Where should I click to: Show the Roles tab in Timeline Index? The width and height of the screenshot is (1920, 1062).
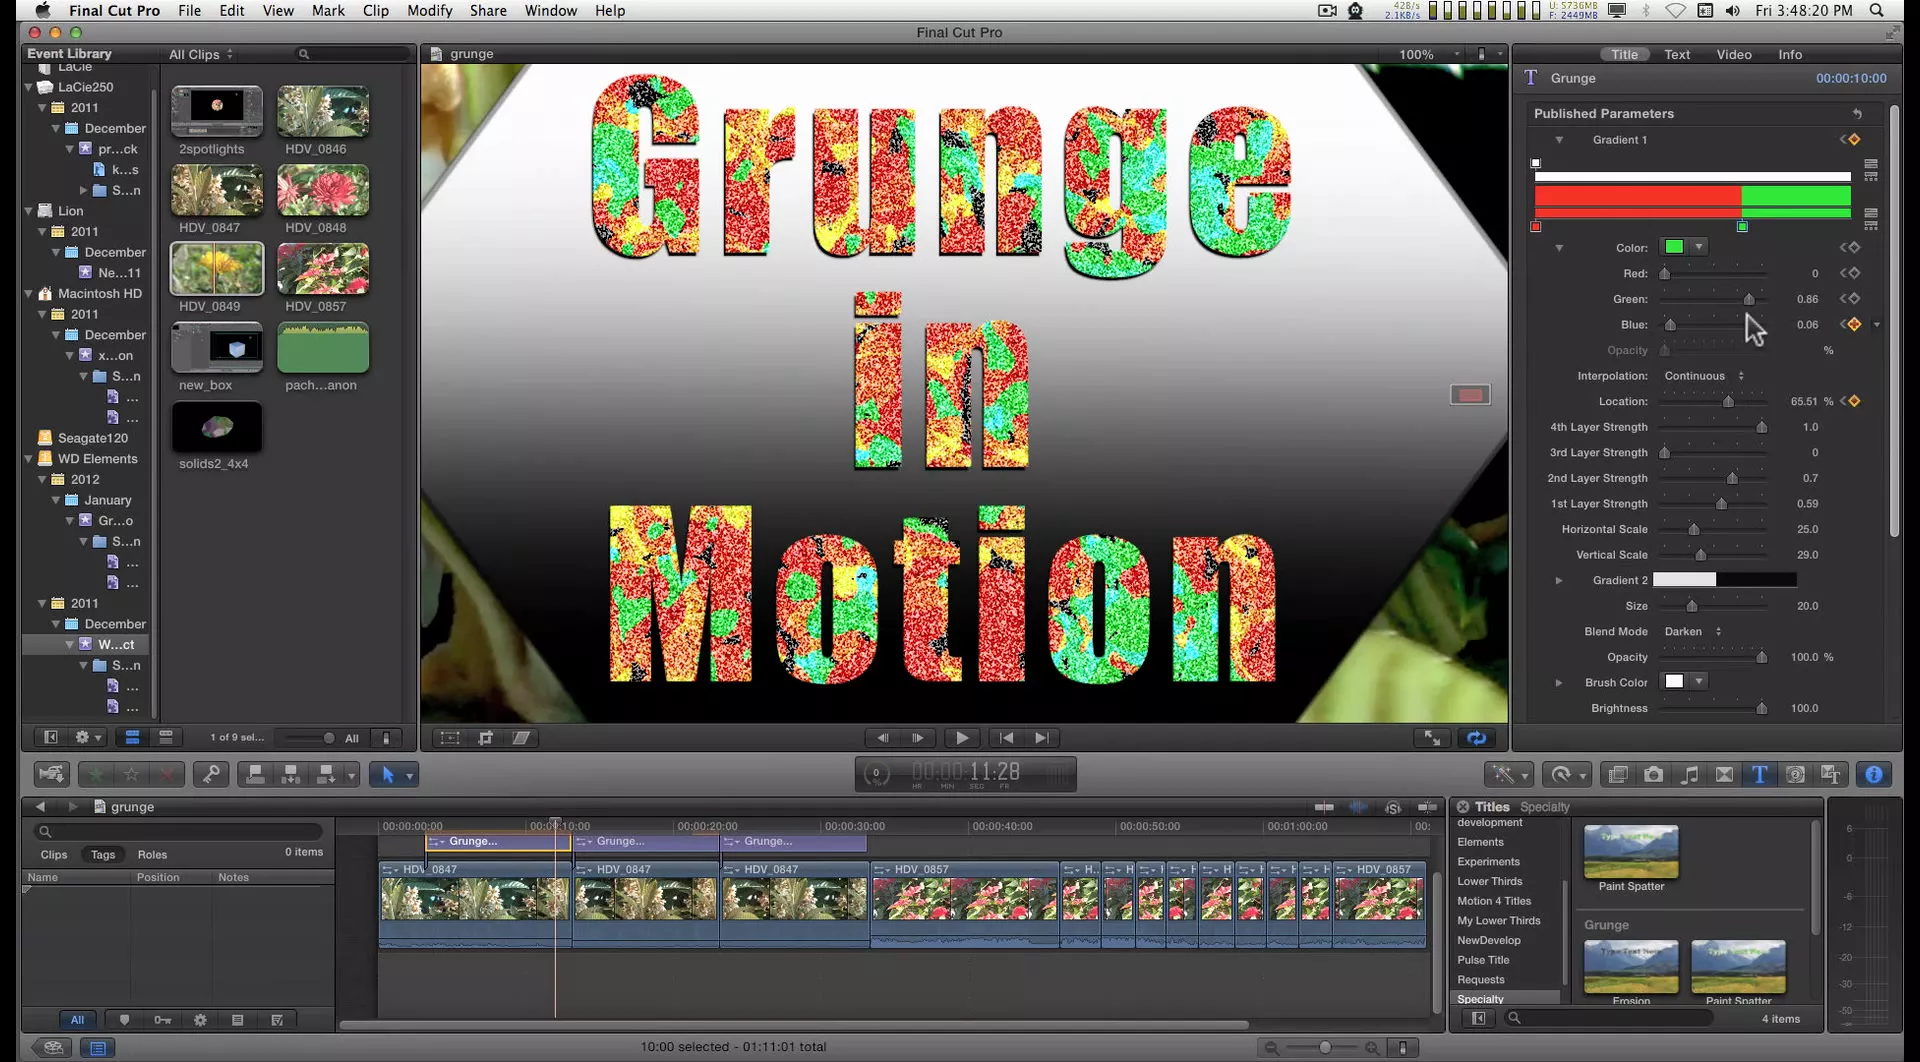152,855
